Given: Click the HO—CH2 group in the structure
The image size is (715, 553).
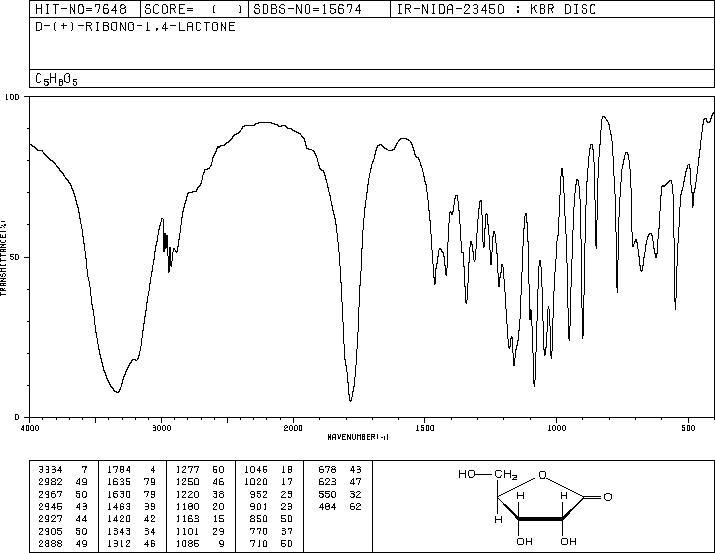Looking at the screenshot, I should [x=487, y=475].
